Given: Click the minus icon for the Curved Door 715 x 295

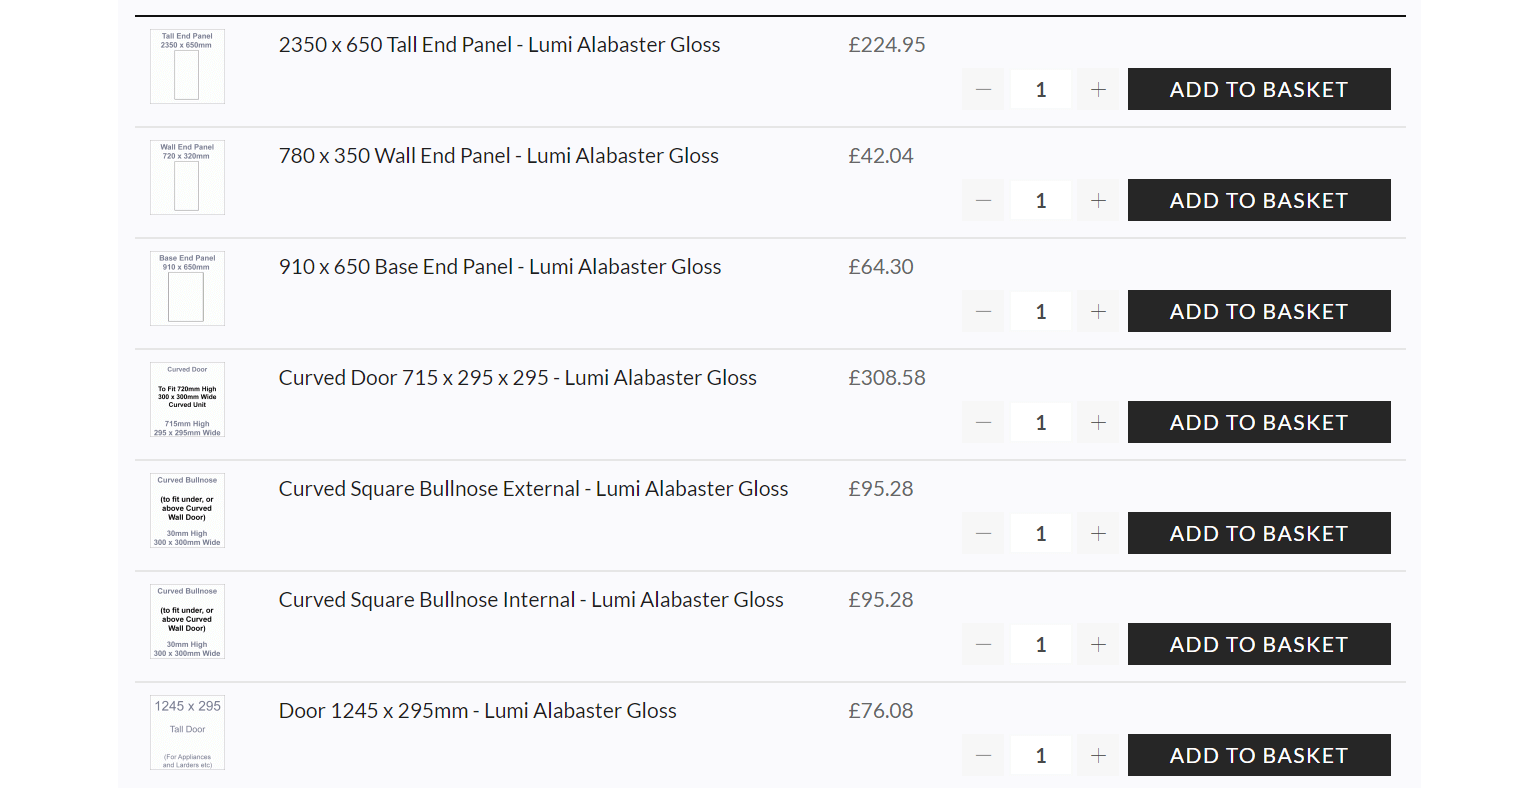Looking at the screenshot, I should pyautogui.click(x=983, y=422).
